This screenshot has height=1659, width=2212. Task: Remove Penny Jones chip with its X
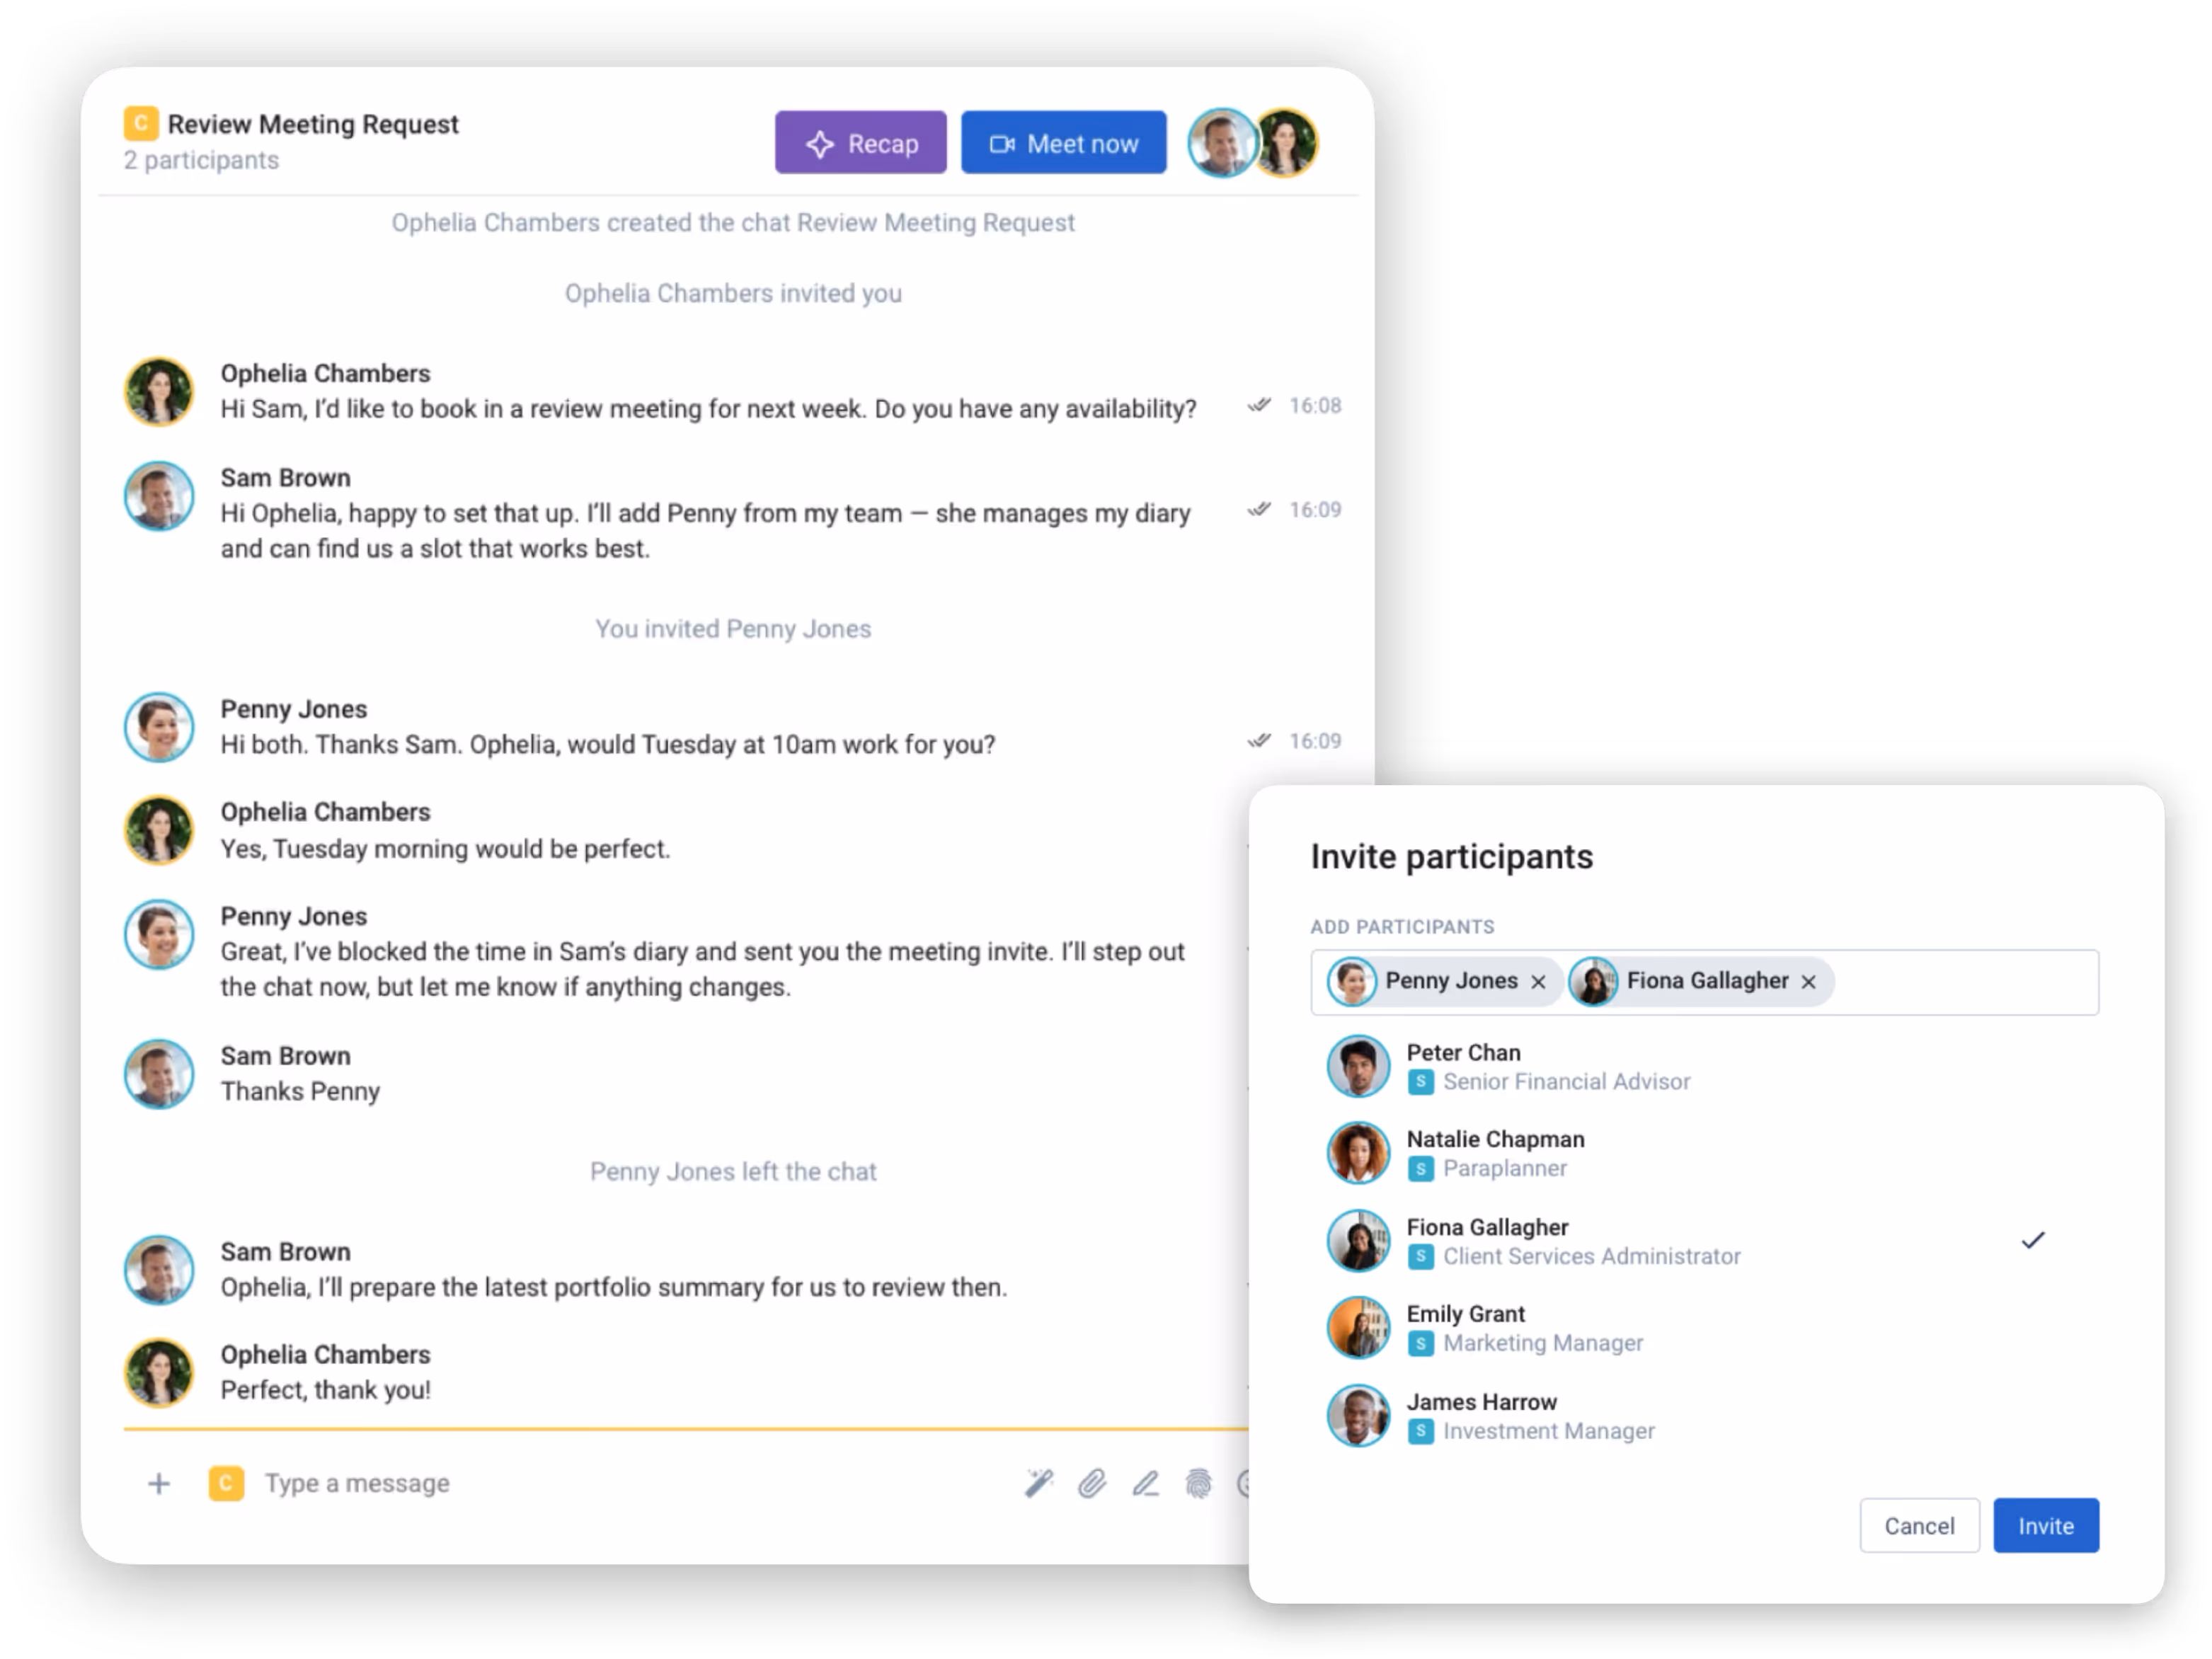tap(1538, 982)
